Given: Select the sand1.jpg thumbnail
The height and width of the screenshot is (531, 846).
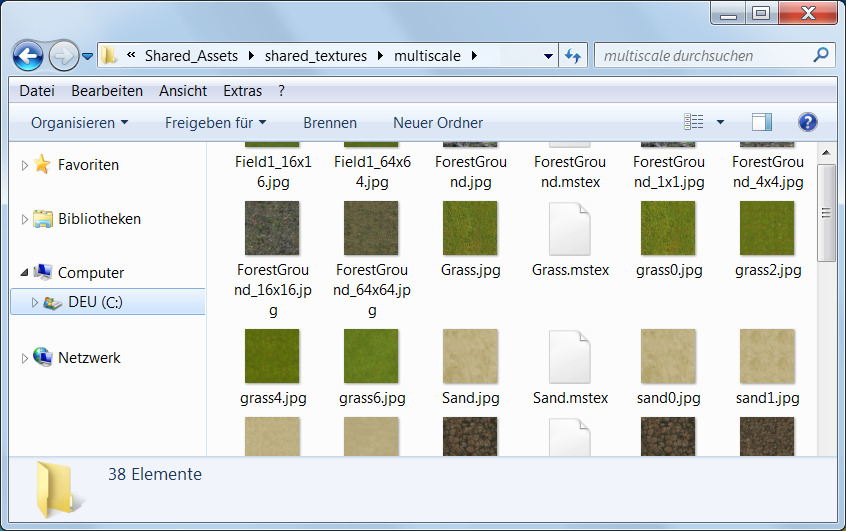Looking at the screenshot, I should click(x=767, y=356).
